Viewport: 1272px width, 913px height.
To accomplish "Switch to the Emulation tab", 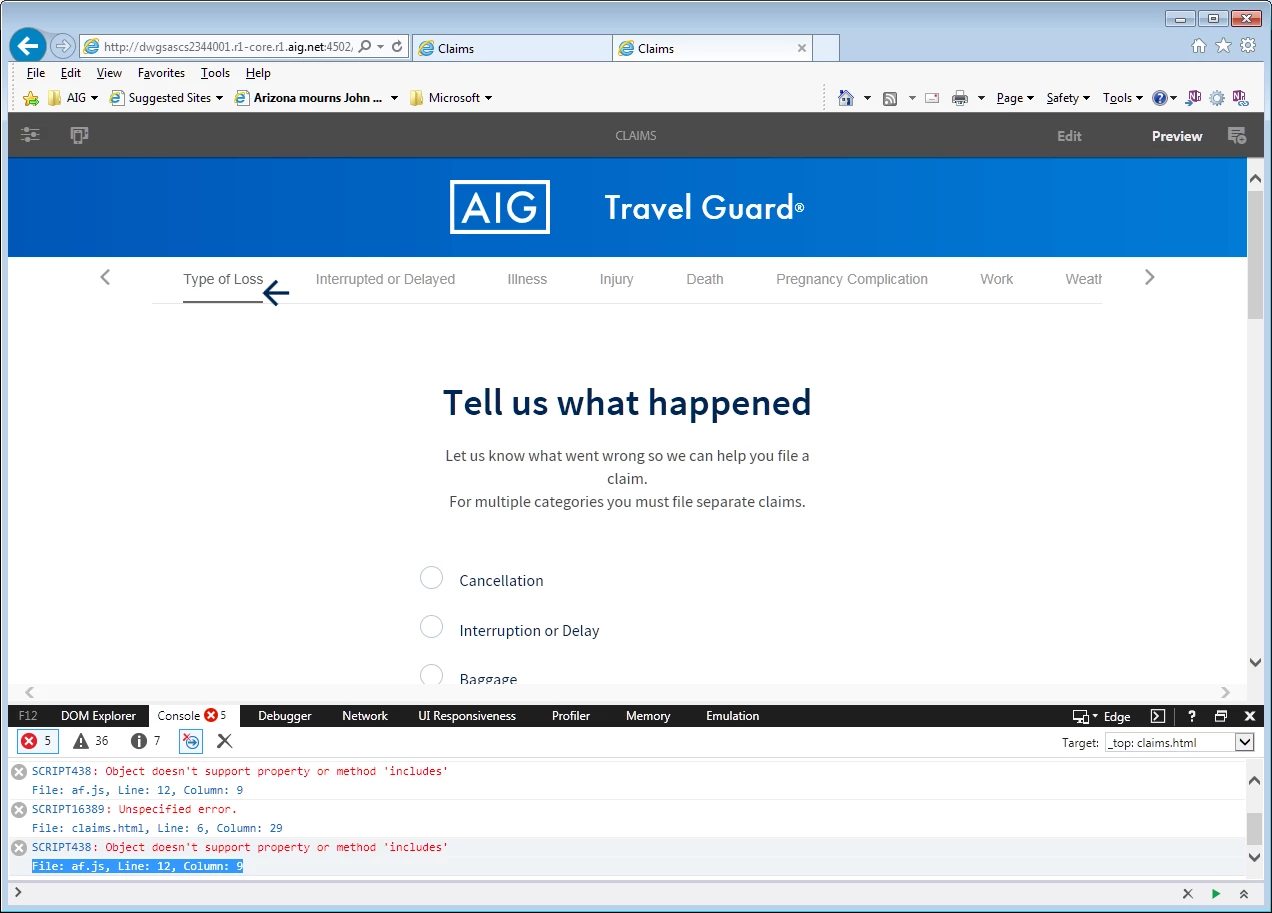I will 733,716.
